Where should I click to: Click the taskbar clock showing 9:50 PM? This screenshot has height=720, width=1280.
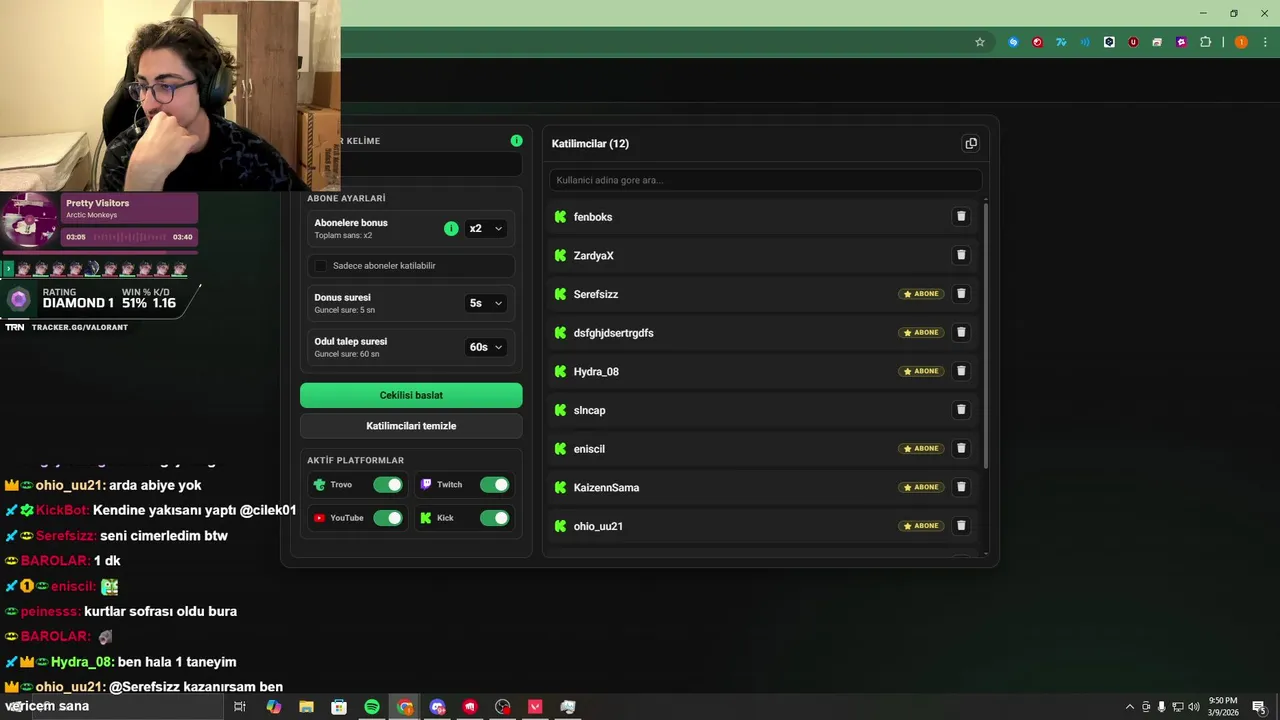pos(1223,707)
